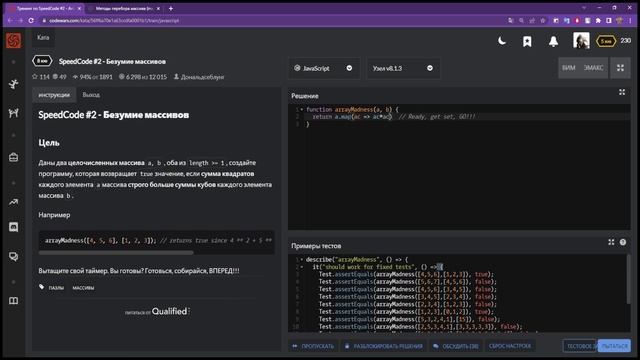Open the JavaScript language dropdown
Image resolution: width=640 pixels, height=360 pixels.
[x=324, y=68]
